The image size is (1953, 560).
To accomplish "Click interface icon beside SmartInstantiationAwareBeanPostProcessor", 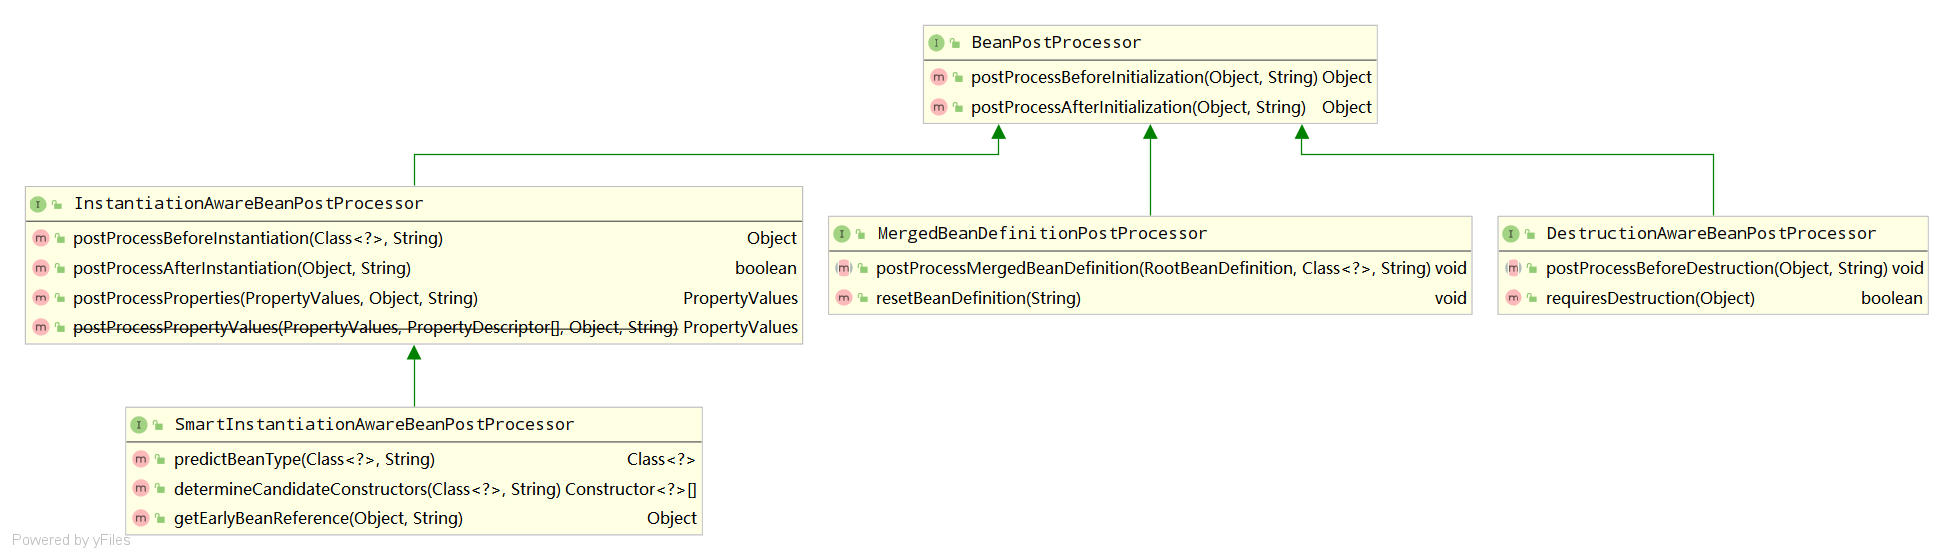I will (x=139, y=425).
